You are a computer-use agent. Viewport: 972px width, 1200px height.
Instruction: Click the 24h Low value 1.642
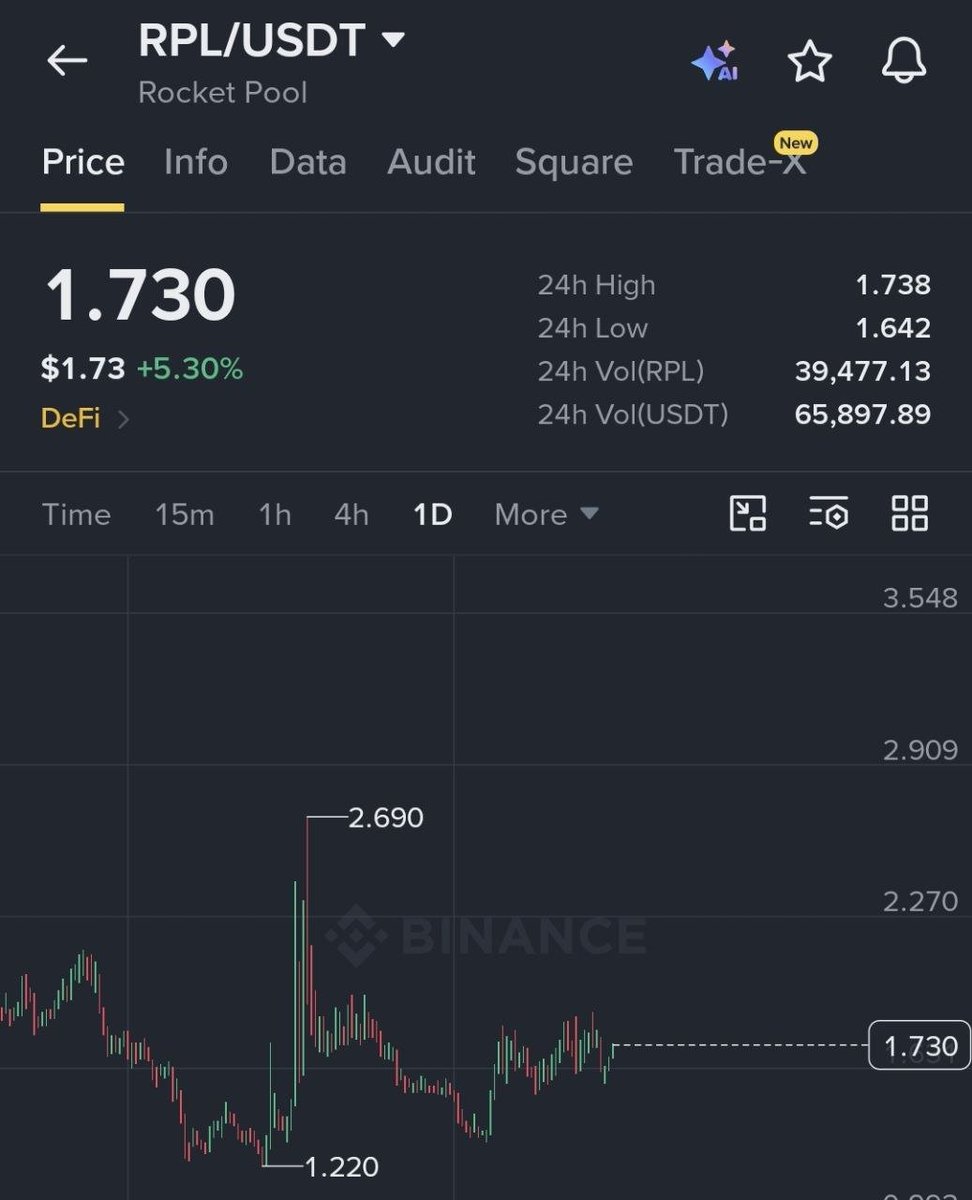tap(893, 328)
